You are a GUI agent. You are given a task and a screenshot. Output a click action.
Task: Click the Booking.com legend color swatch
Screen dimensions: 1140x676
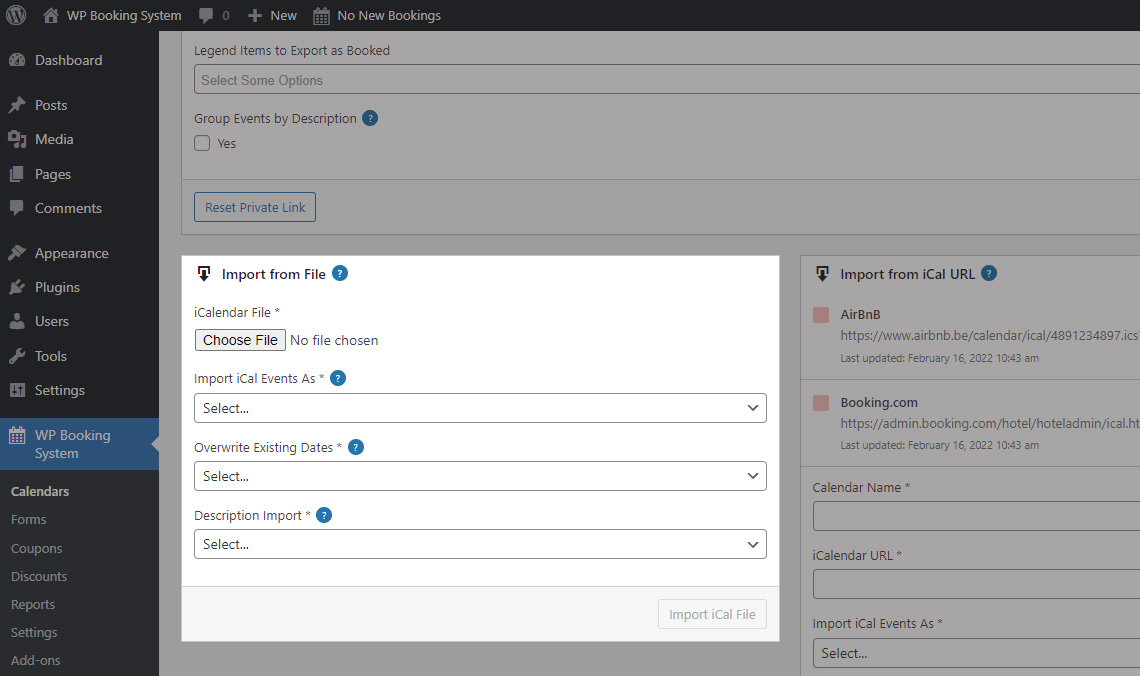point(821,403)
